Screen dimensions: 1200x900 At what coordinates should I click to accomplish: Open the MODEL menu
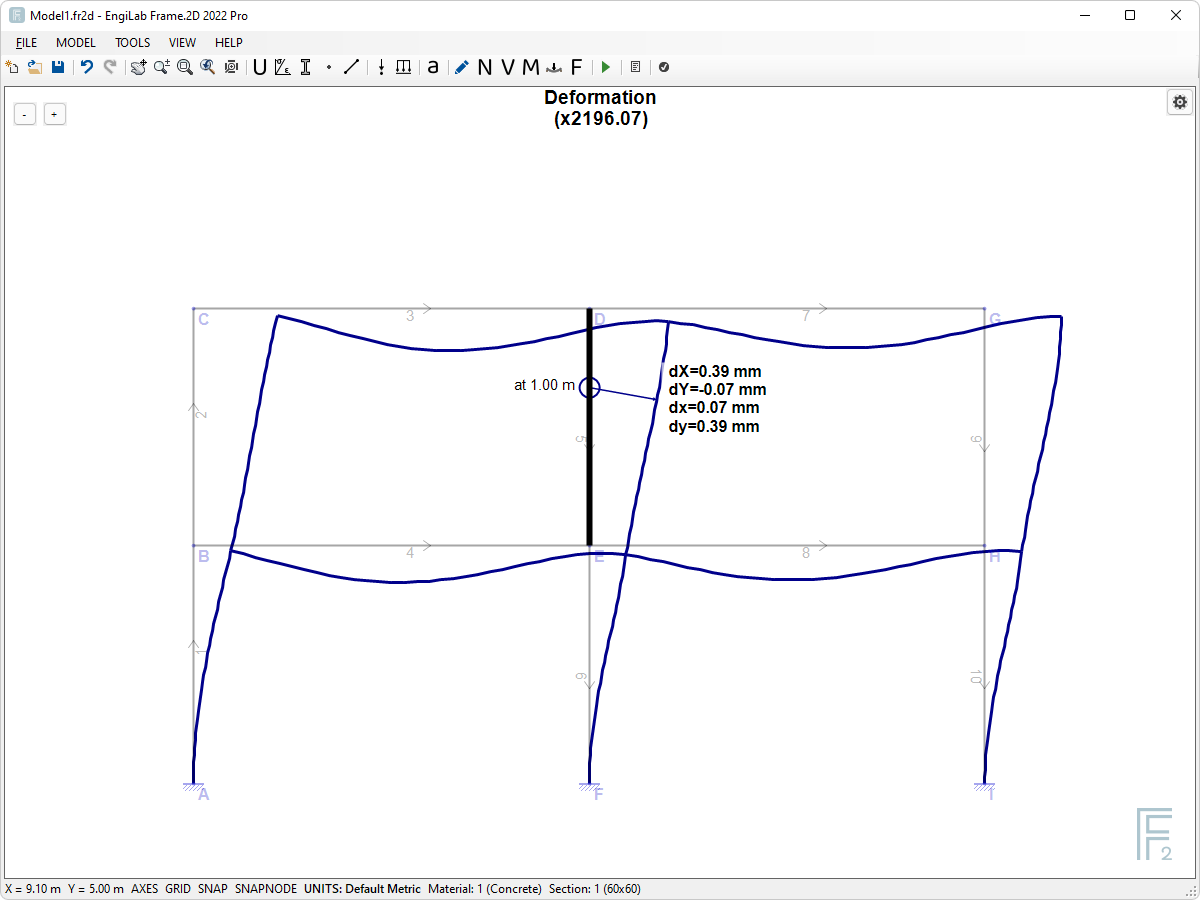pyautogui.click(x=75, y=43)
